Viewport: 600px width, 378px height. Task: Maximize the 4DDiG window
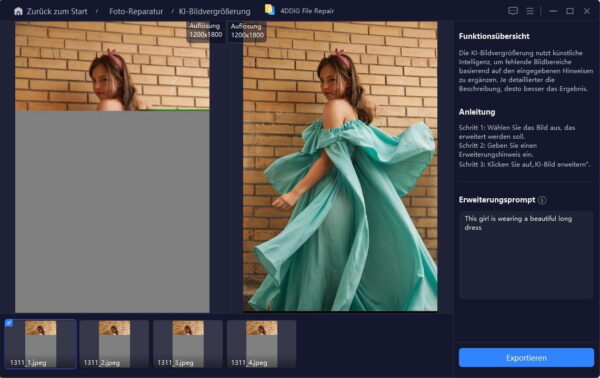coord(570,11)
